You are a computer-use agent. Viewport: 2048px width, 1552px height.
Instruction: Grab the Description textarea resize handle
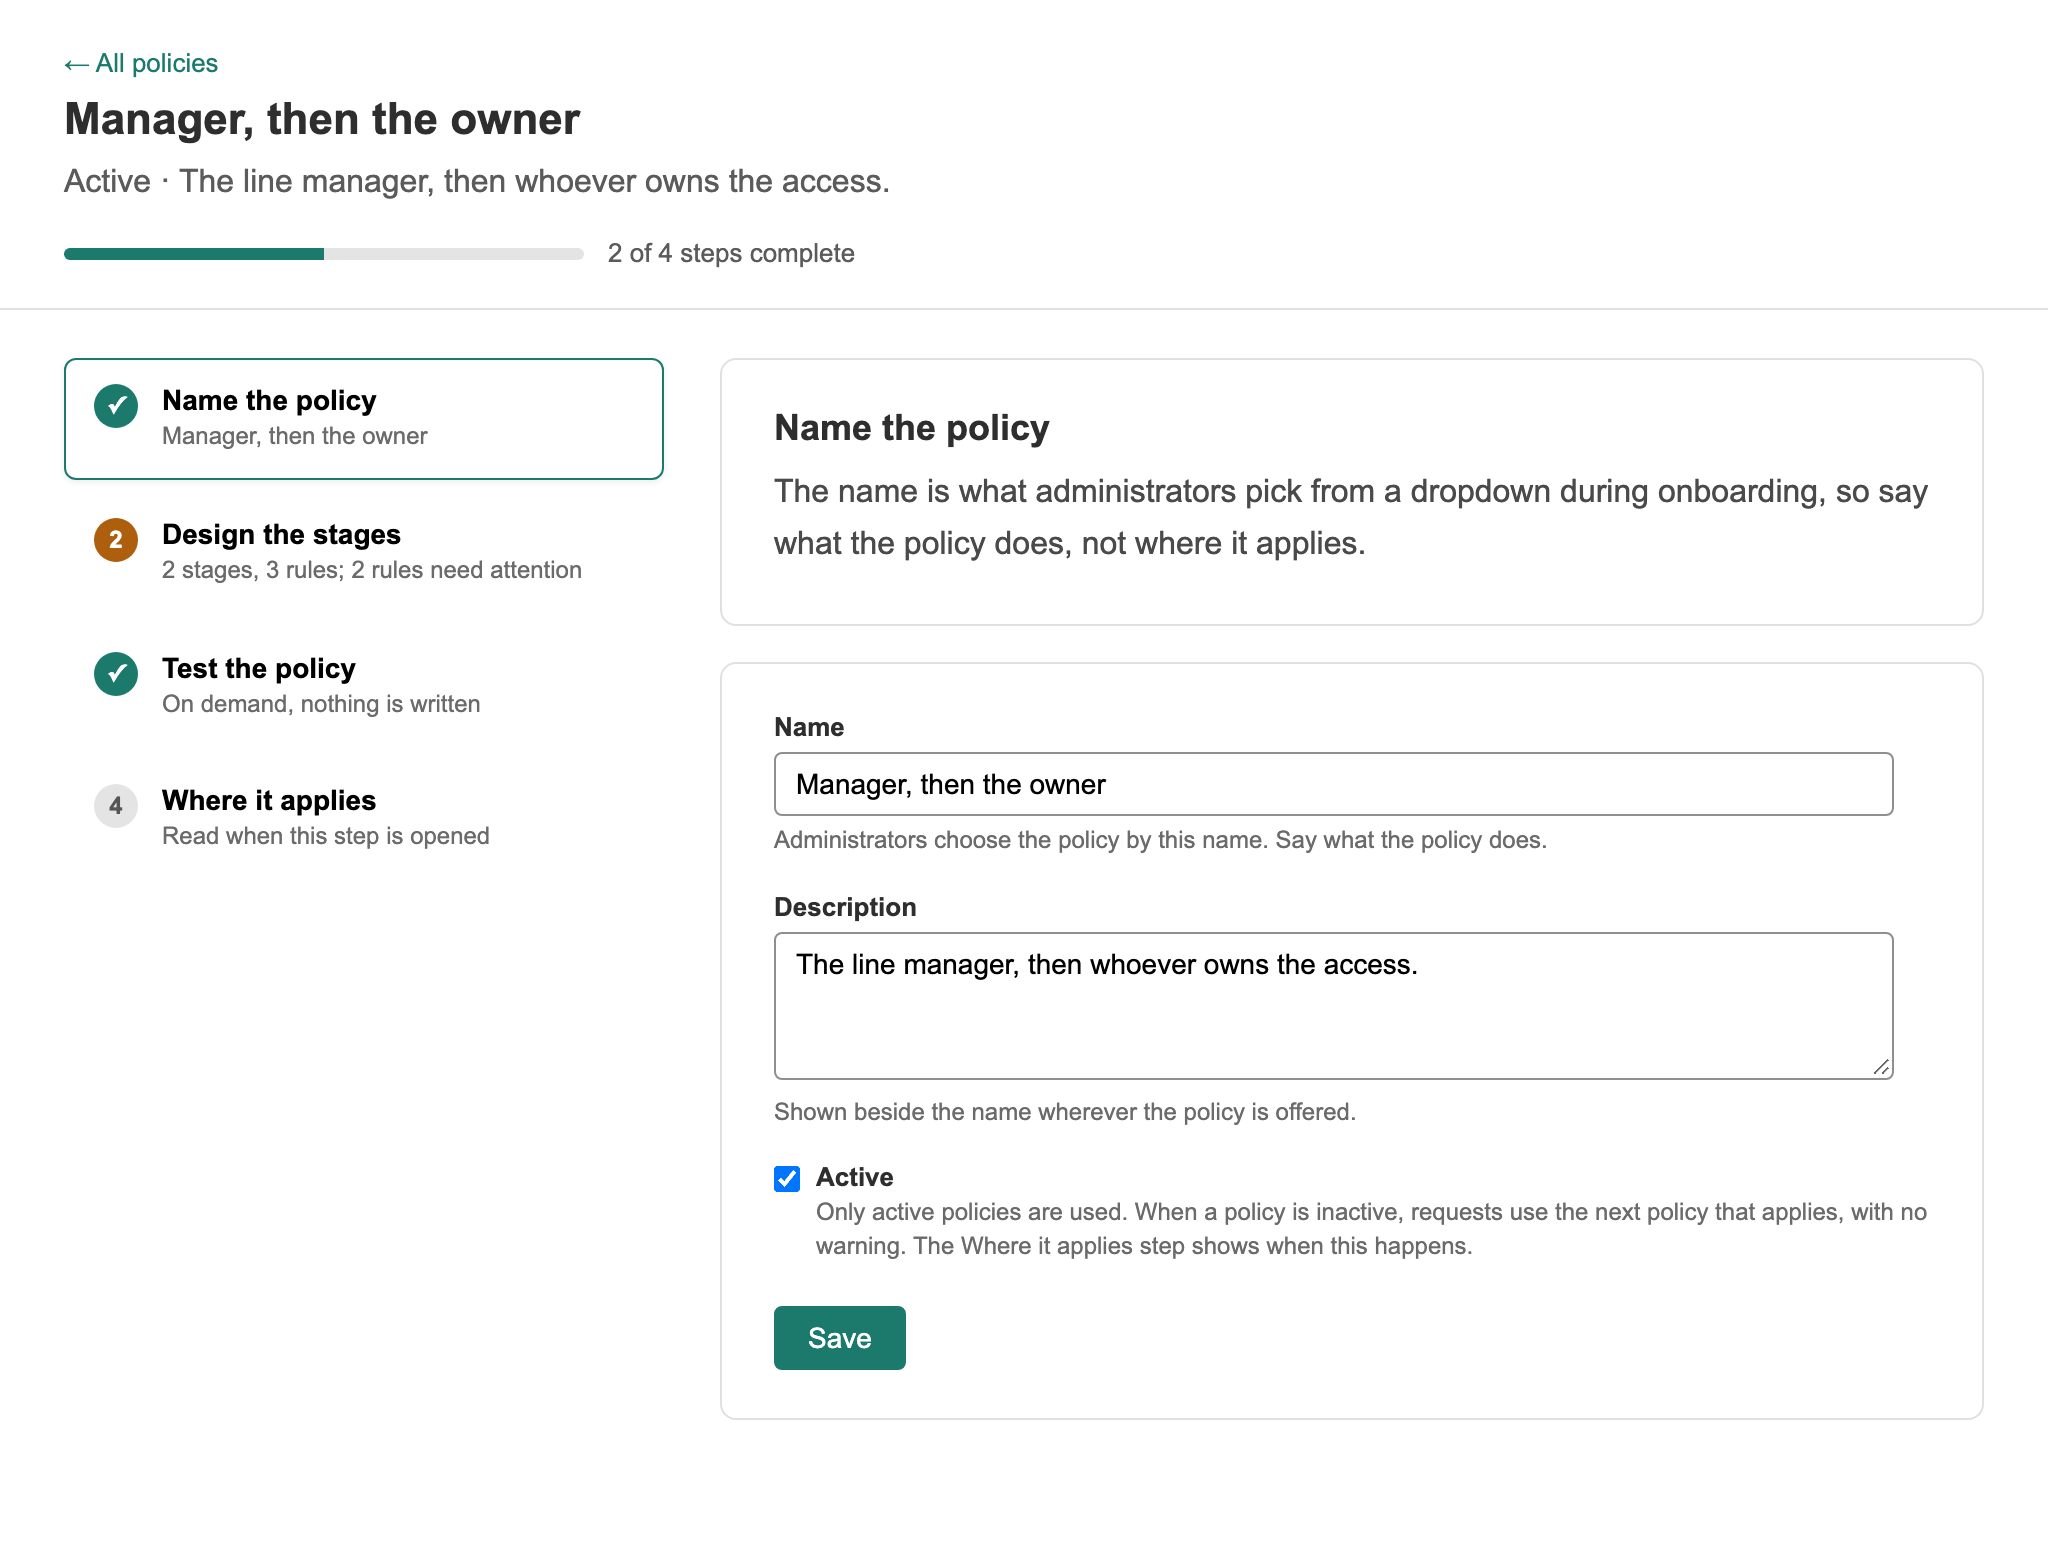pyautogui.click(x=1881, y=1067)
